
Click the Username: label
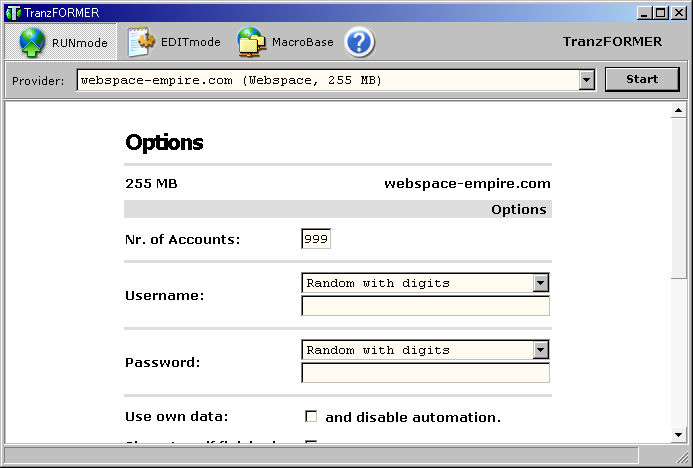tap(164, 295)
